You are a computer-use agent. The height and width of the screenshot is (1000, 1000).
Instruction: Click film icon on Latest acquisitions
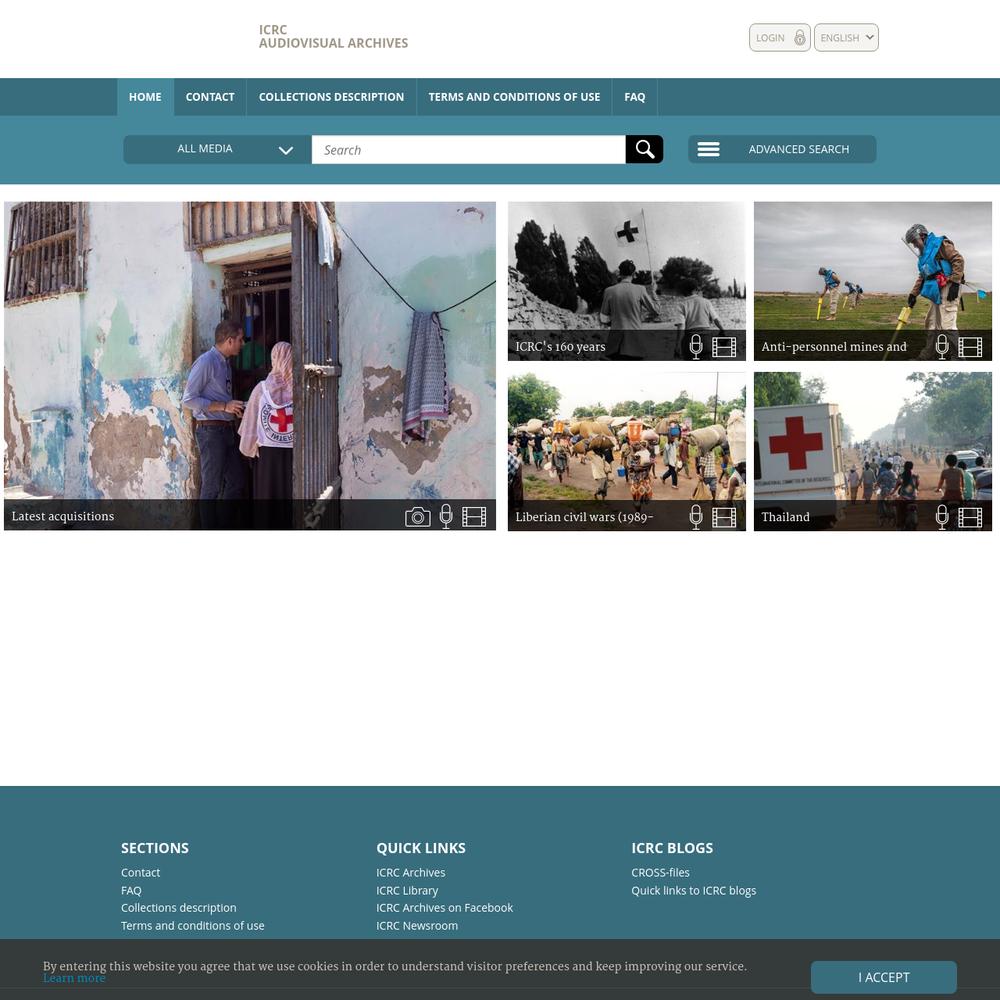point(474,517)
